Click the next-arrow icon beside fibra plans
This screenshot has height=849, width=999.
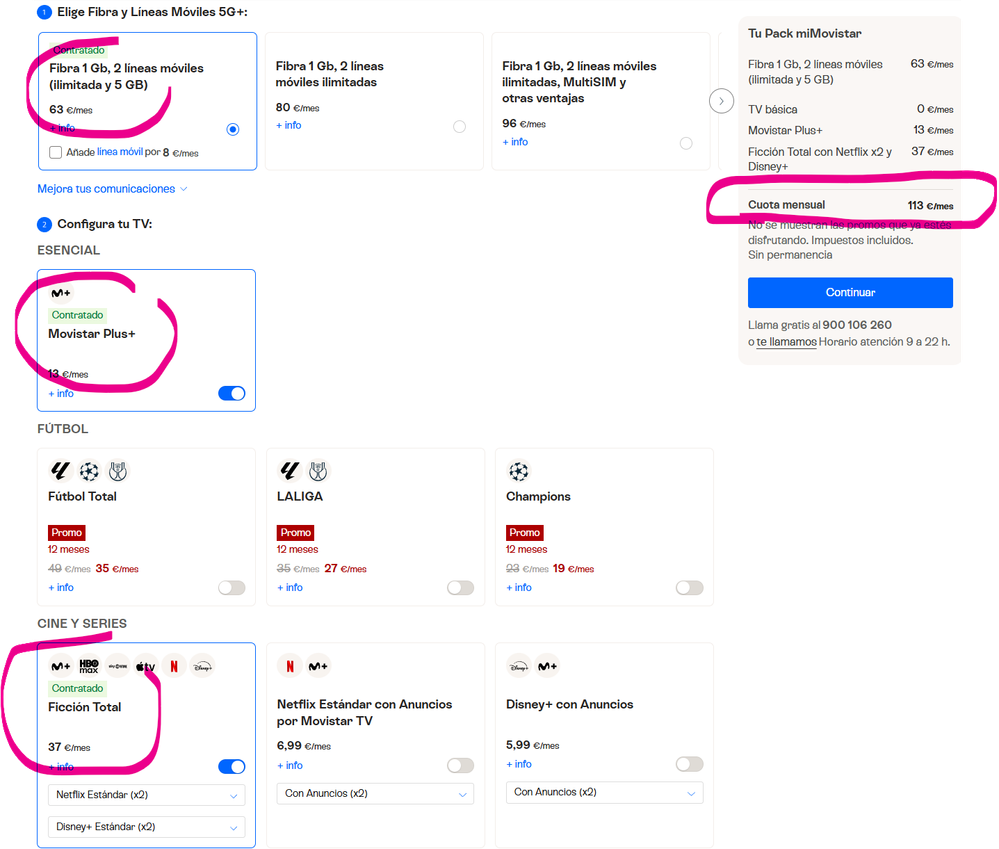point(721,100)
